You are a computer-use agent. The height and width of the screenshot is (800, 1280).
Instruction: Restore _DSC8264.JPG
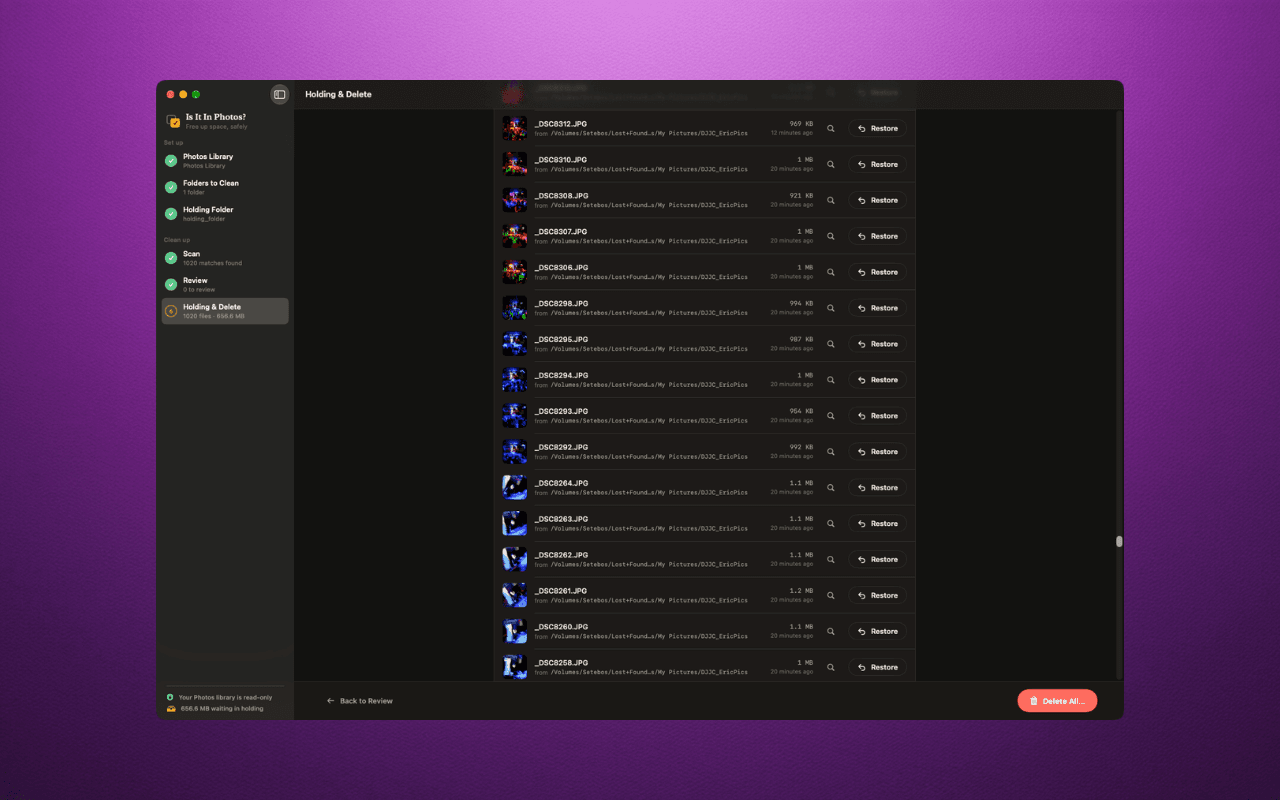click(878, 488)
